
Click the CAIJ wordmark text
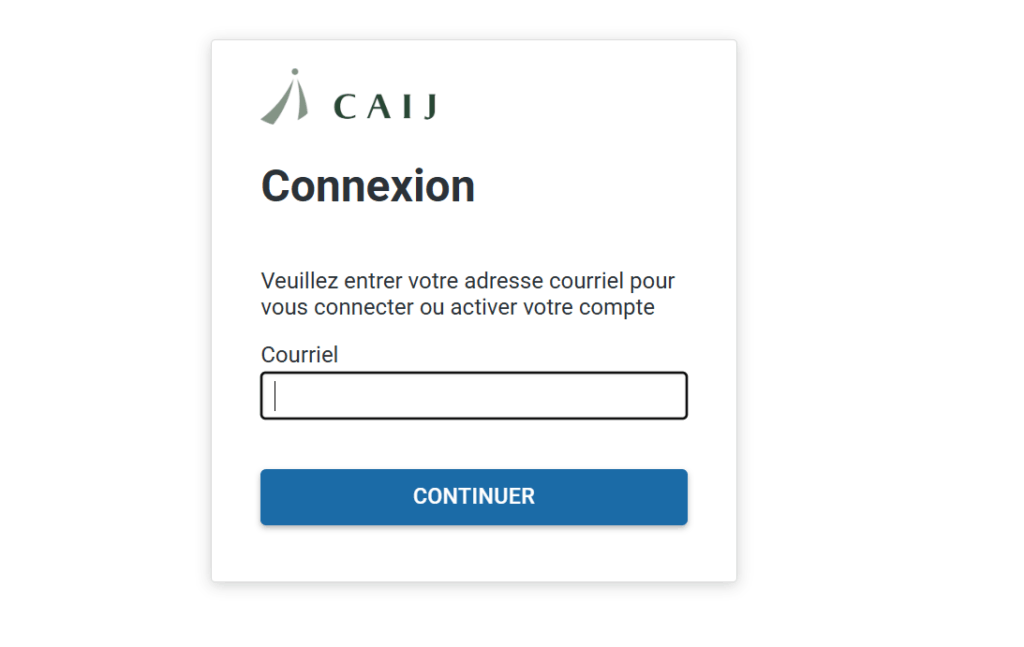point(385,106)
